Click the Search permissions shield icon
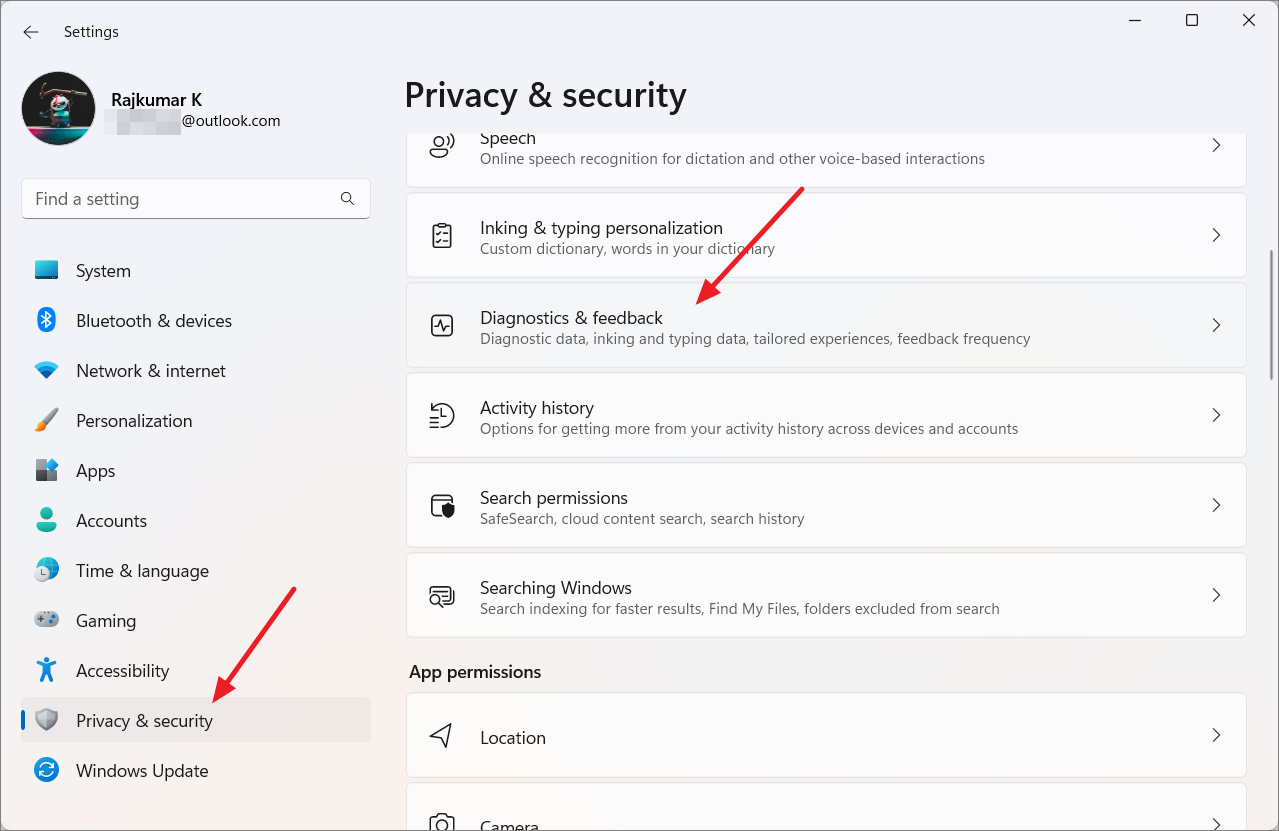 coord(442,506)
